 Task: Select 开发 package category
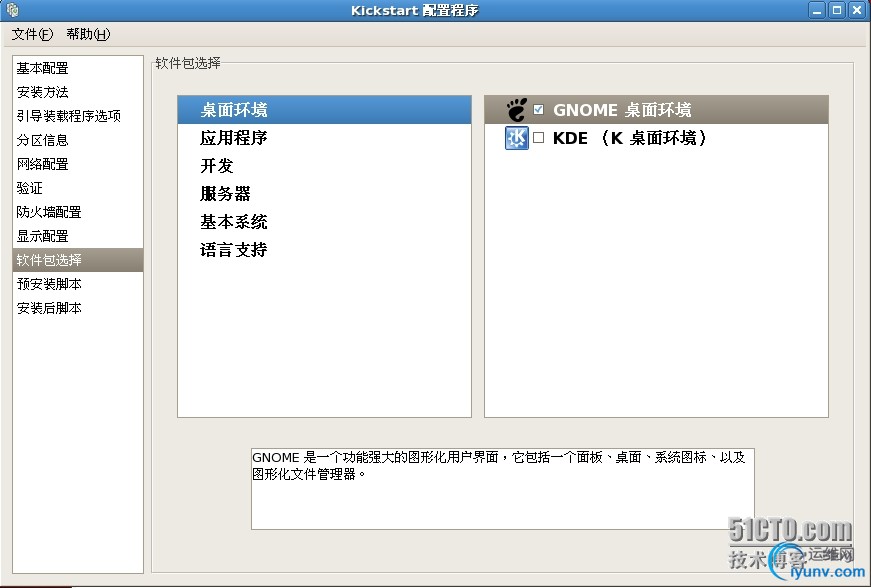point(324,165)
